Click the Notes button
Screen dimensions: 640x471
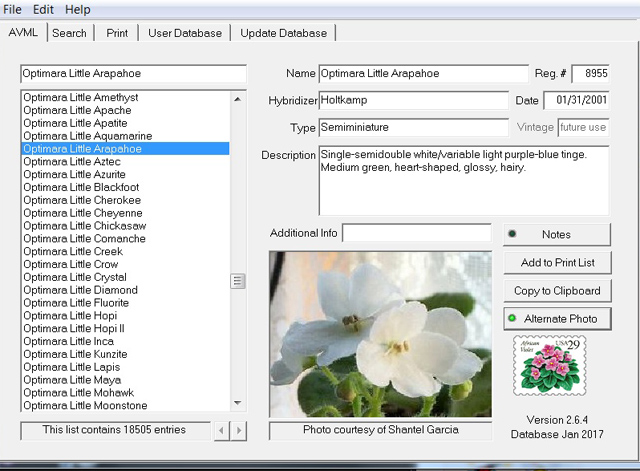click(x=557, y=234)
